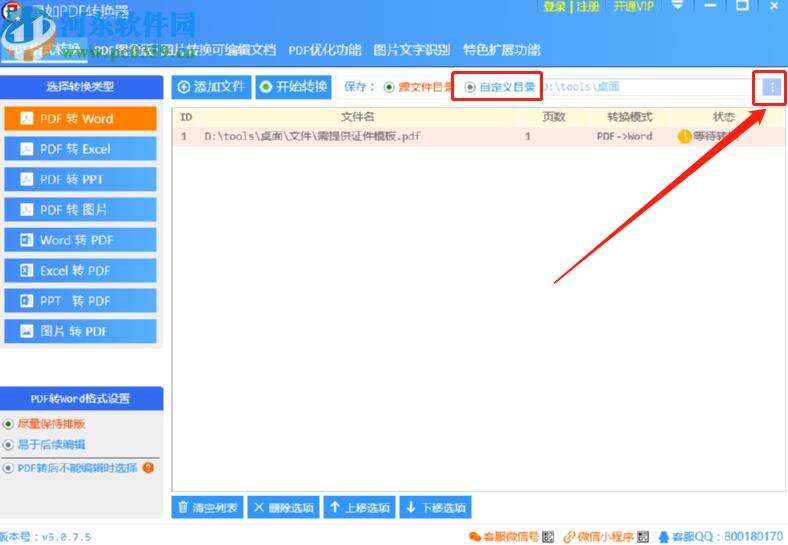Open 开通VIP link
The image size is (788, 545).
[x=633, y=7]
